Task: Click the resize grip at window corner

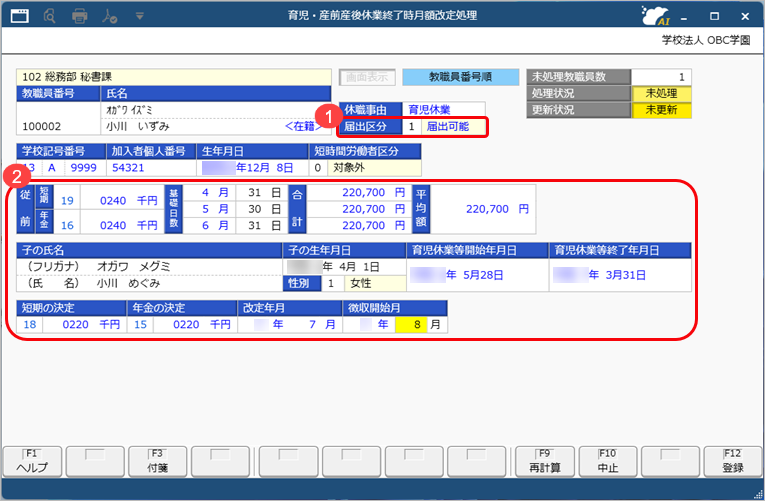Action: (758, 494)
